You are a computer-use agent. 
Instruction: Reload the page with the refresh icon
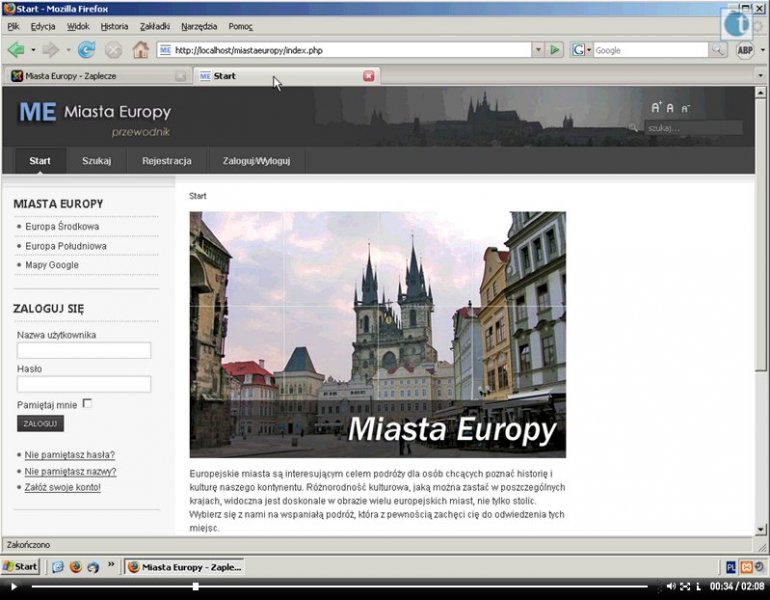[x=87, y=49]
